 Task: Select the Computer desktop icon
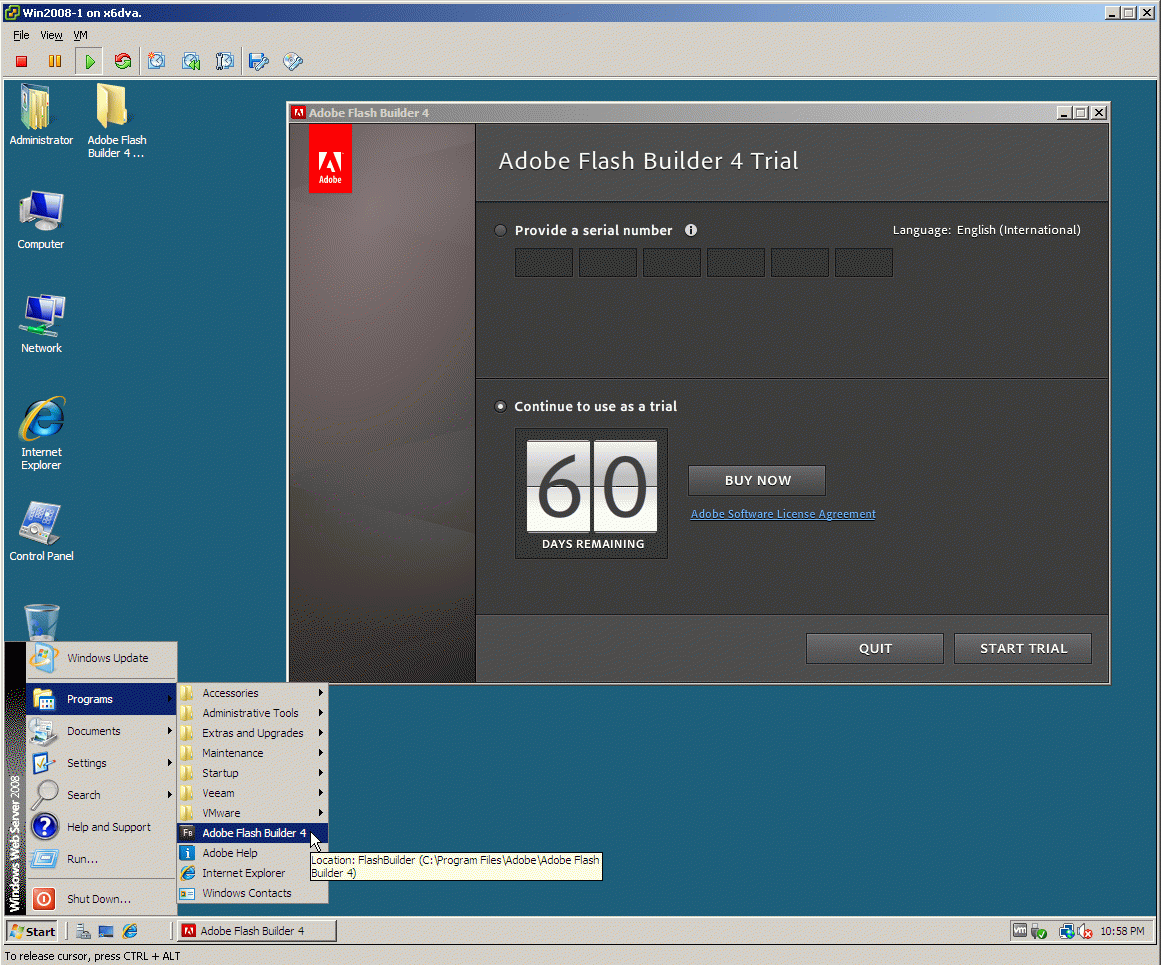tap(41, 221)
